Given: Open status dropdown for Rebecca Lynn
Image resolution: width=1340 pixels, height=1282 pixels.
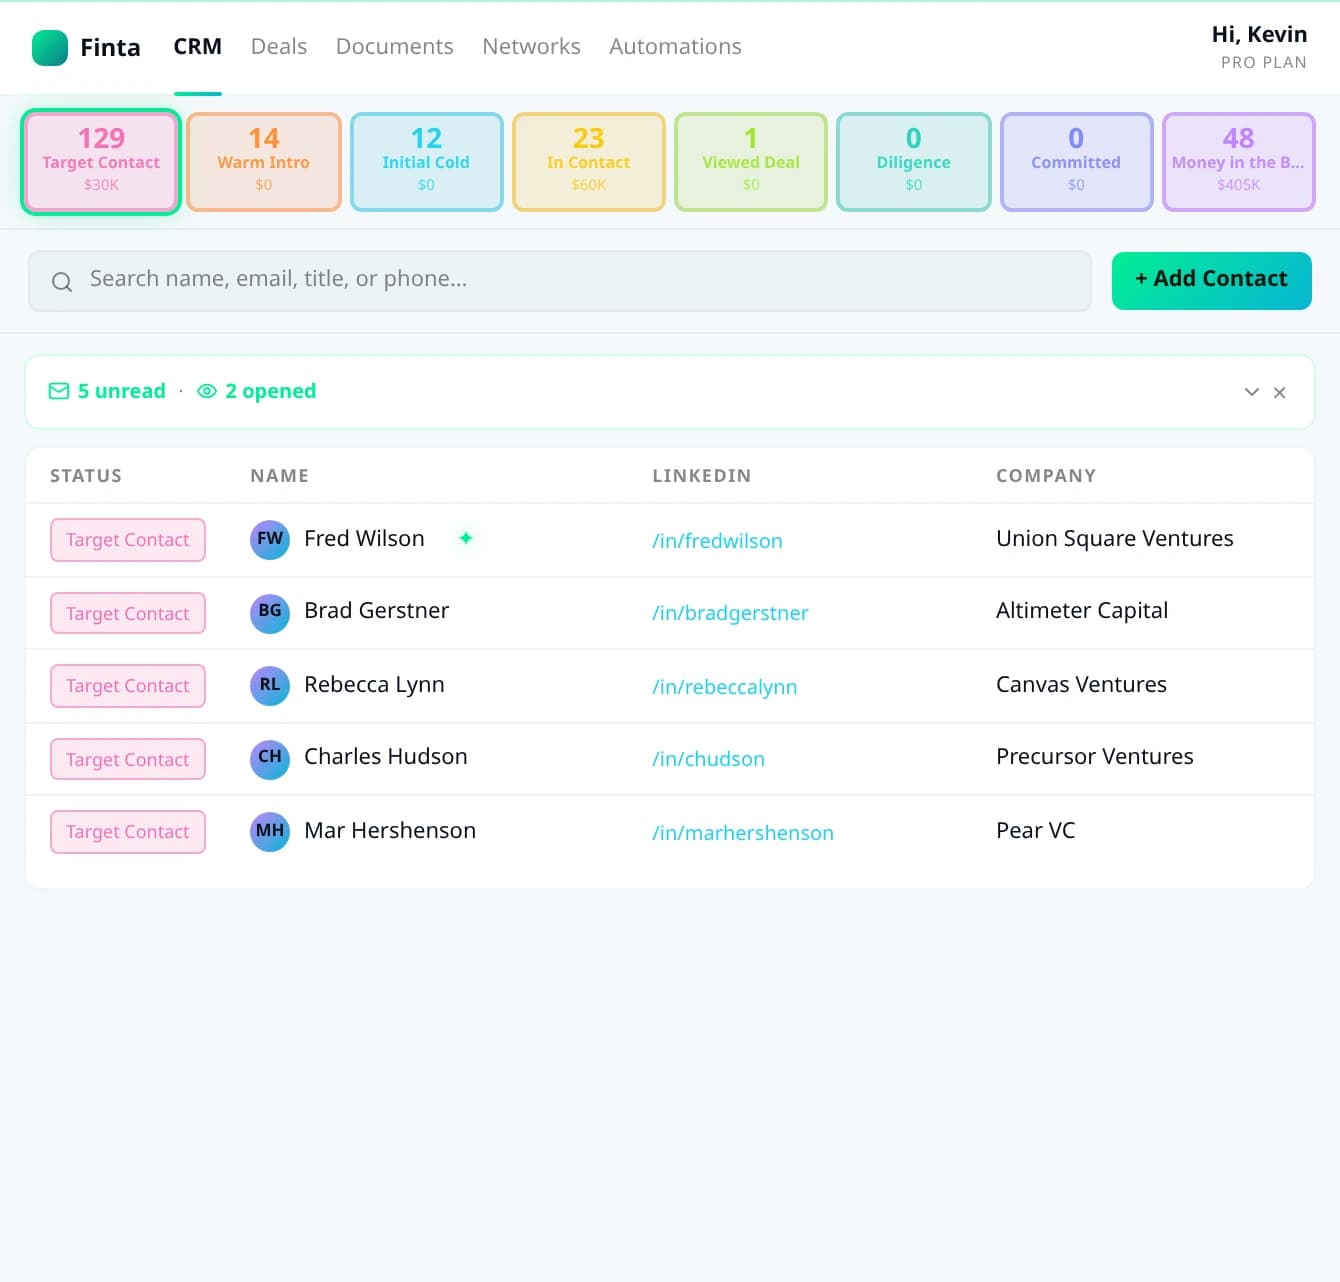Looking at the screenshot, I should (128, 686).
